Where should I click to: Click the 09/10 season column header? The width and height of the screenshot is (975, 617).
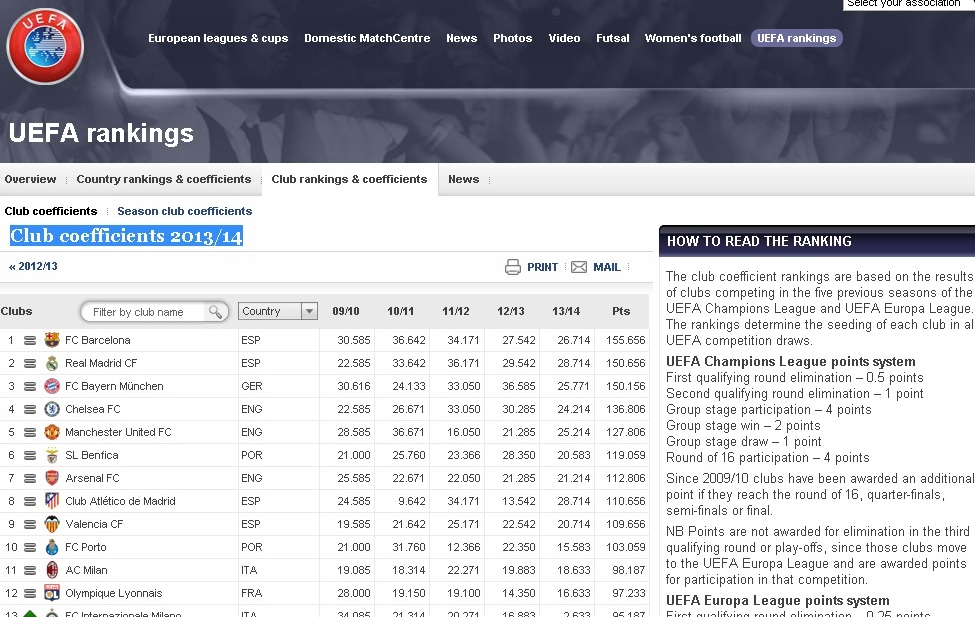(x=346, y=311)
